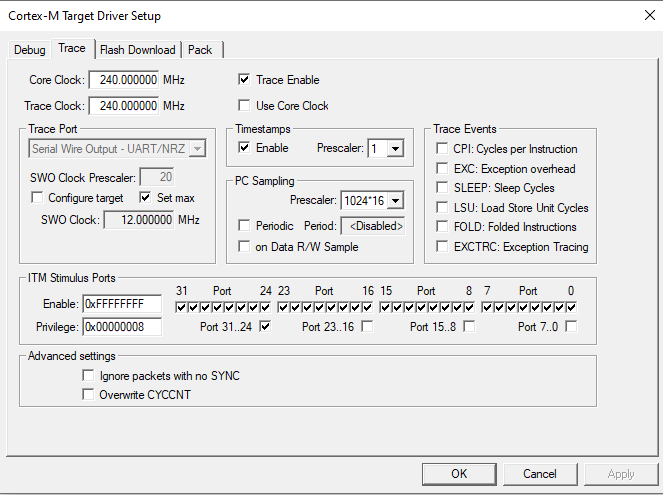Screen dimensions: 663x495
Task: Uncheck ITM stimulus port 24 checkbox
Action: pyautogui.click(x=266, y=307)
